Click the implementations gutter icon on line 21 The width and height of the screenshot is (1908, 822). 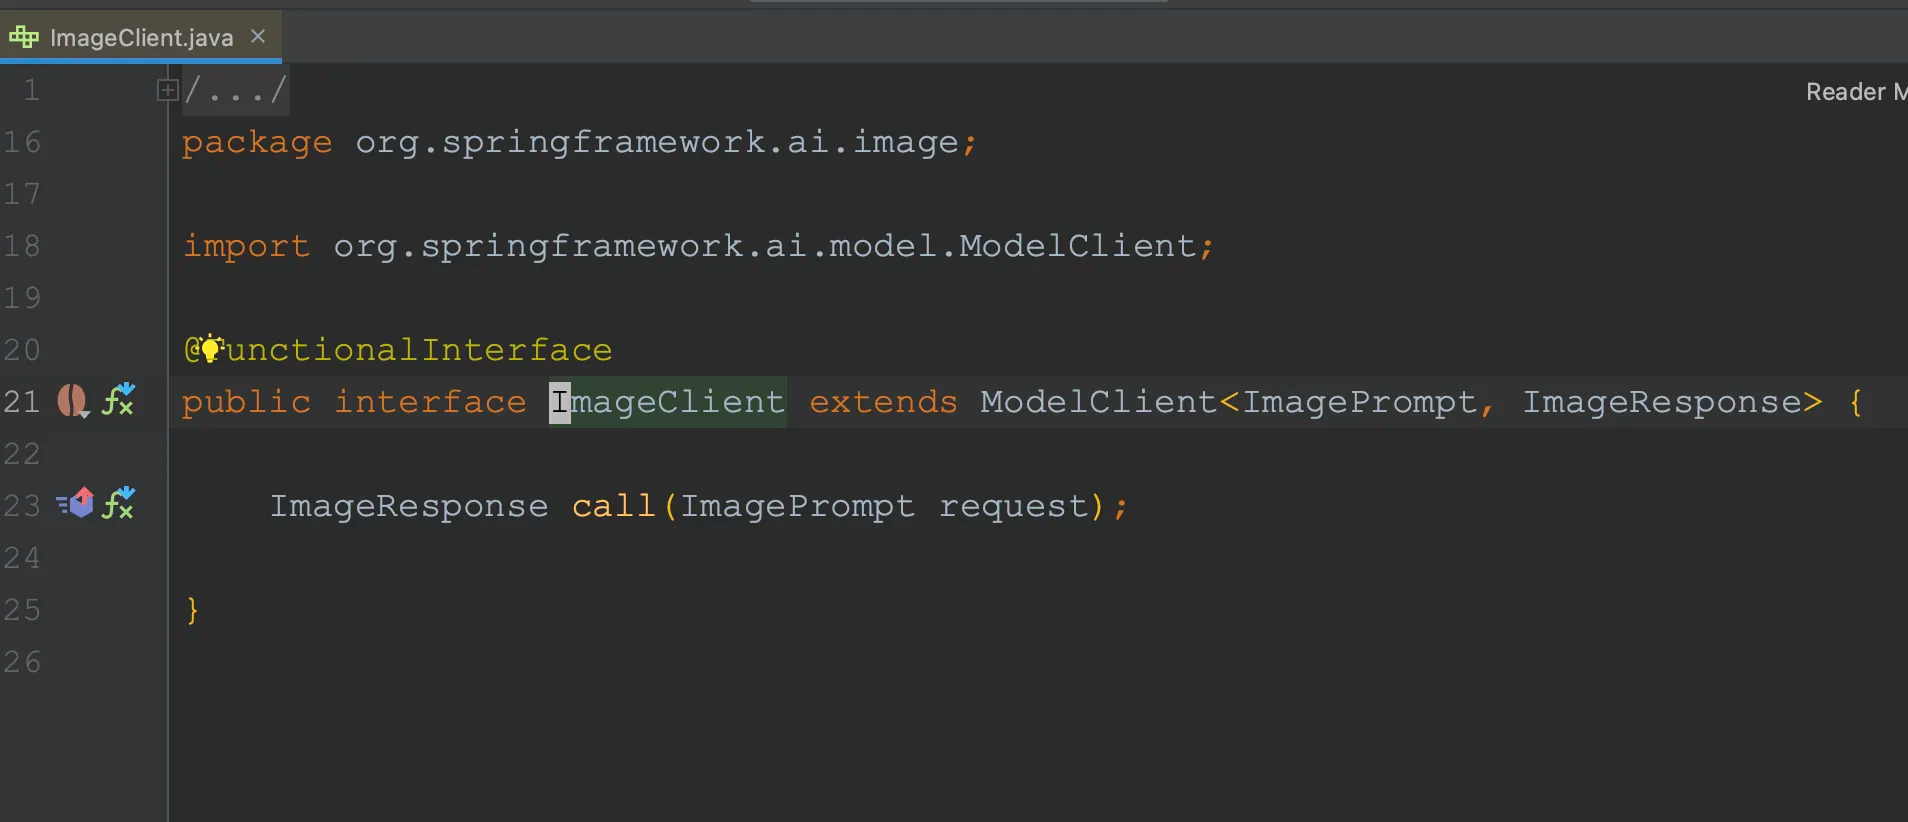73,401
